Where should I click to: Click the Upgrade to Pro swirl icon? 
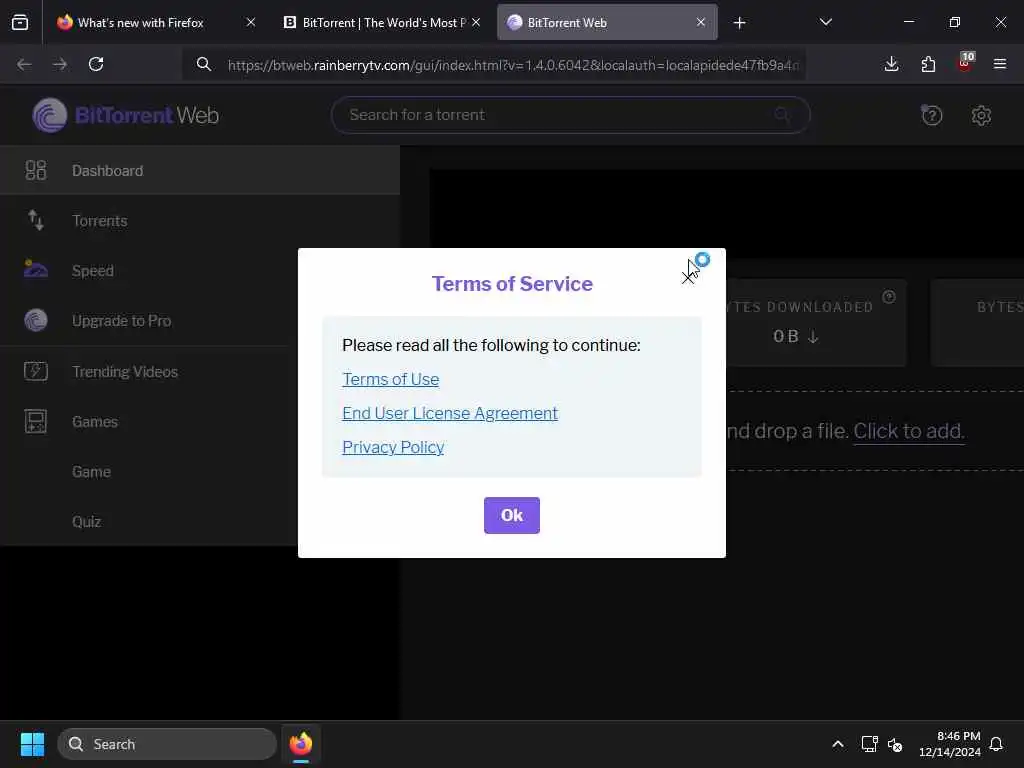coord(36,320)
